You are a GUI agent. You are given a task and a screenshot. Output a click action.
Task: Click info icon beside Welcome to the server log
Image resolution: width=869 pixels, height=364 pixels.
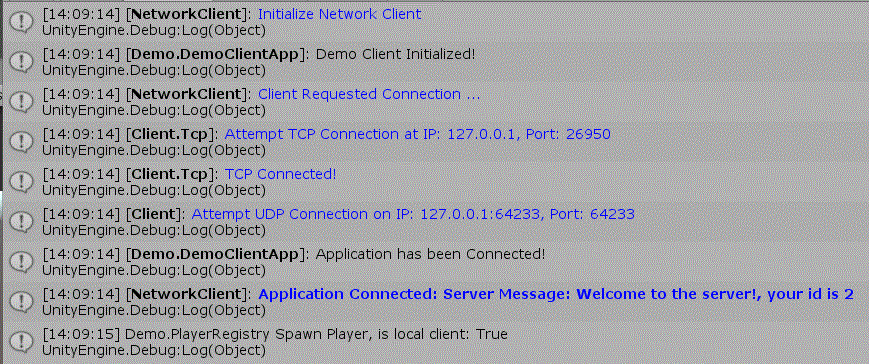point(21,301)
